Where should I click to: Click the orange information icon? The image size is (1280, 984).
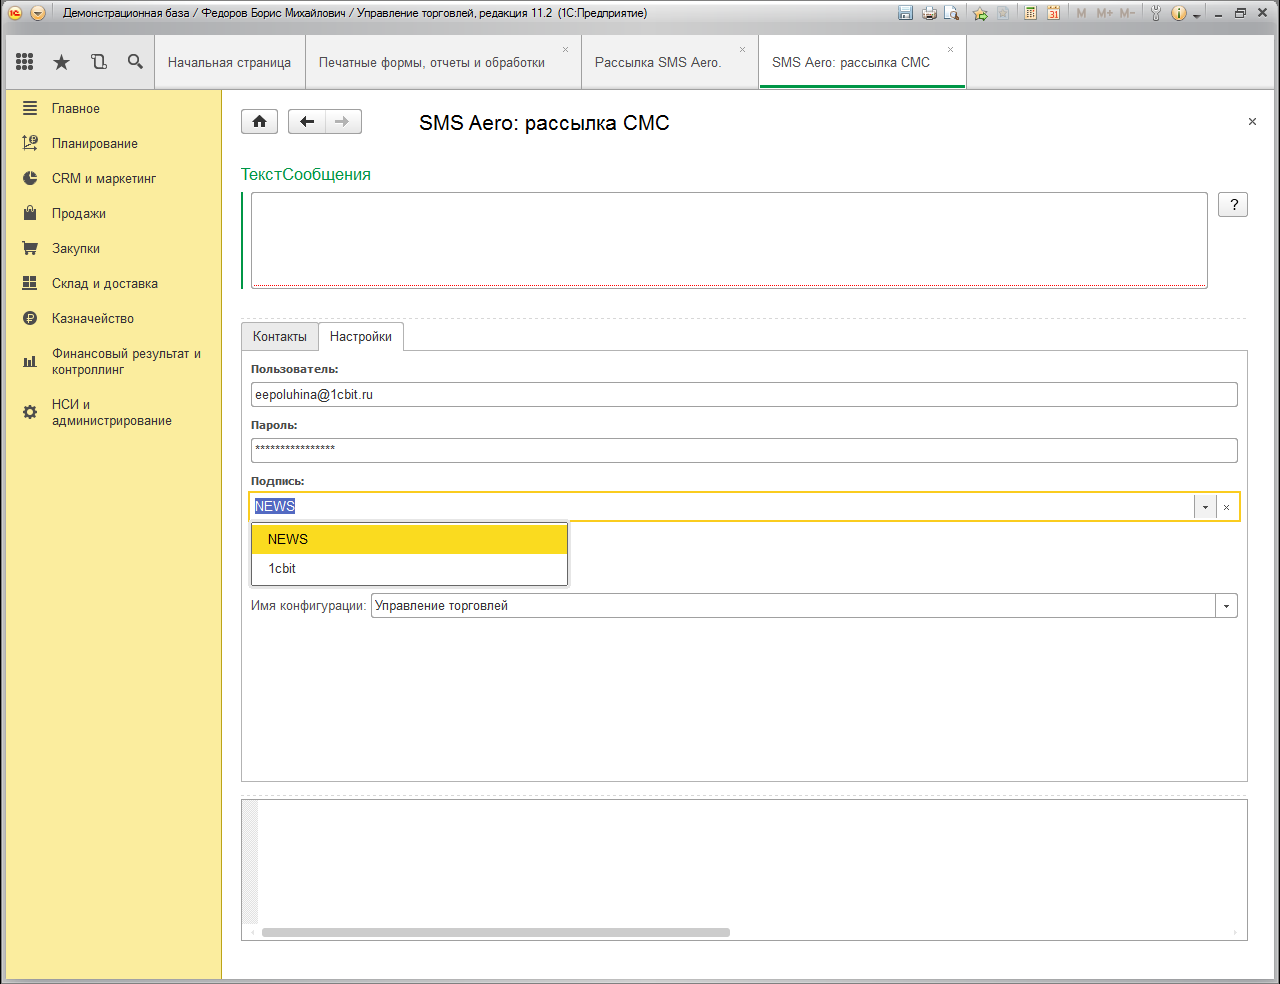pyautogui.click(x=1179, y=13)
